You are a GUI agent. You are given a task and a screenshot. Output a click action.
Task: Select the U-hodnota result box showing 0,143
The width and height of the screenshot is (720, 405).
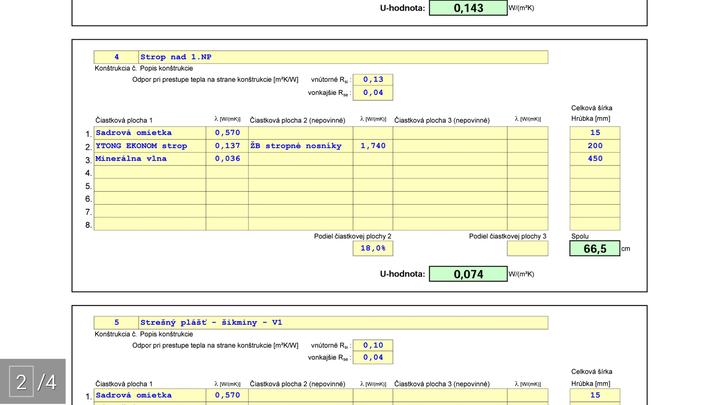[x=468, y=8]
